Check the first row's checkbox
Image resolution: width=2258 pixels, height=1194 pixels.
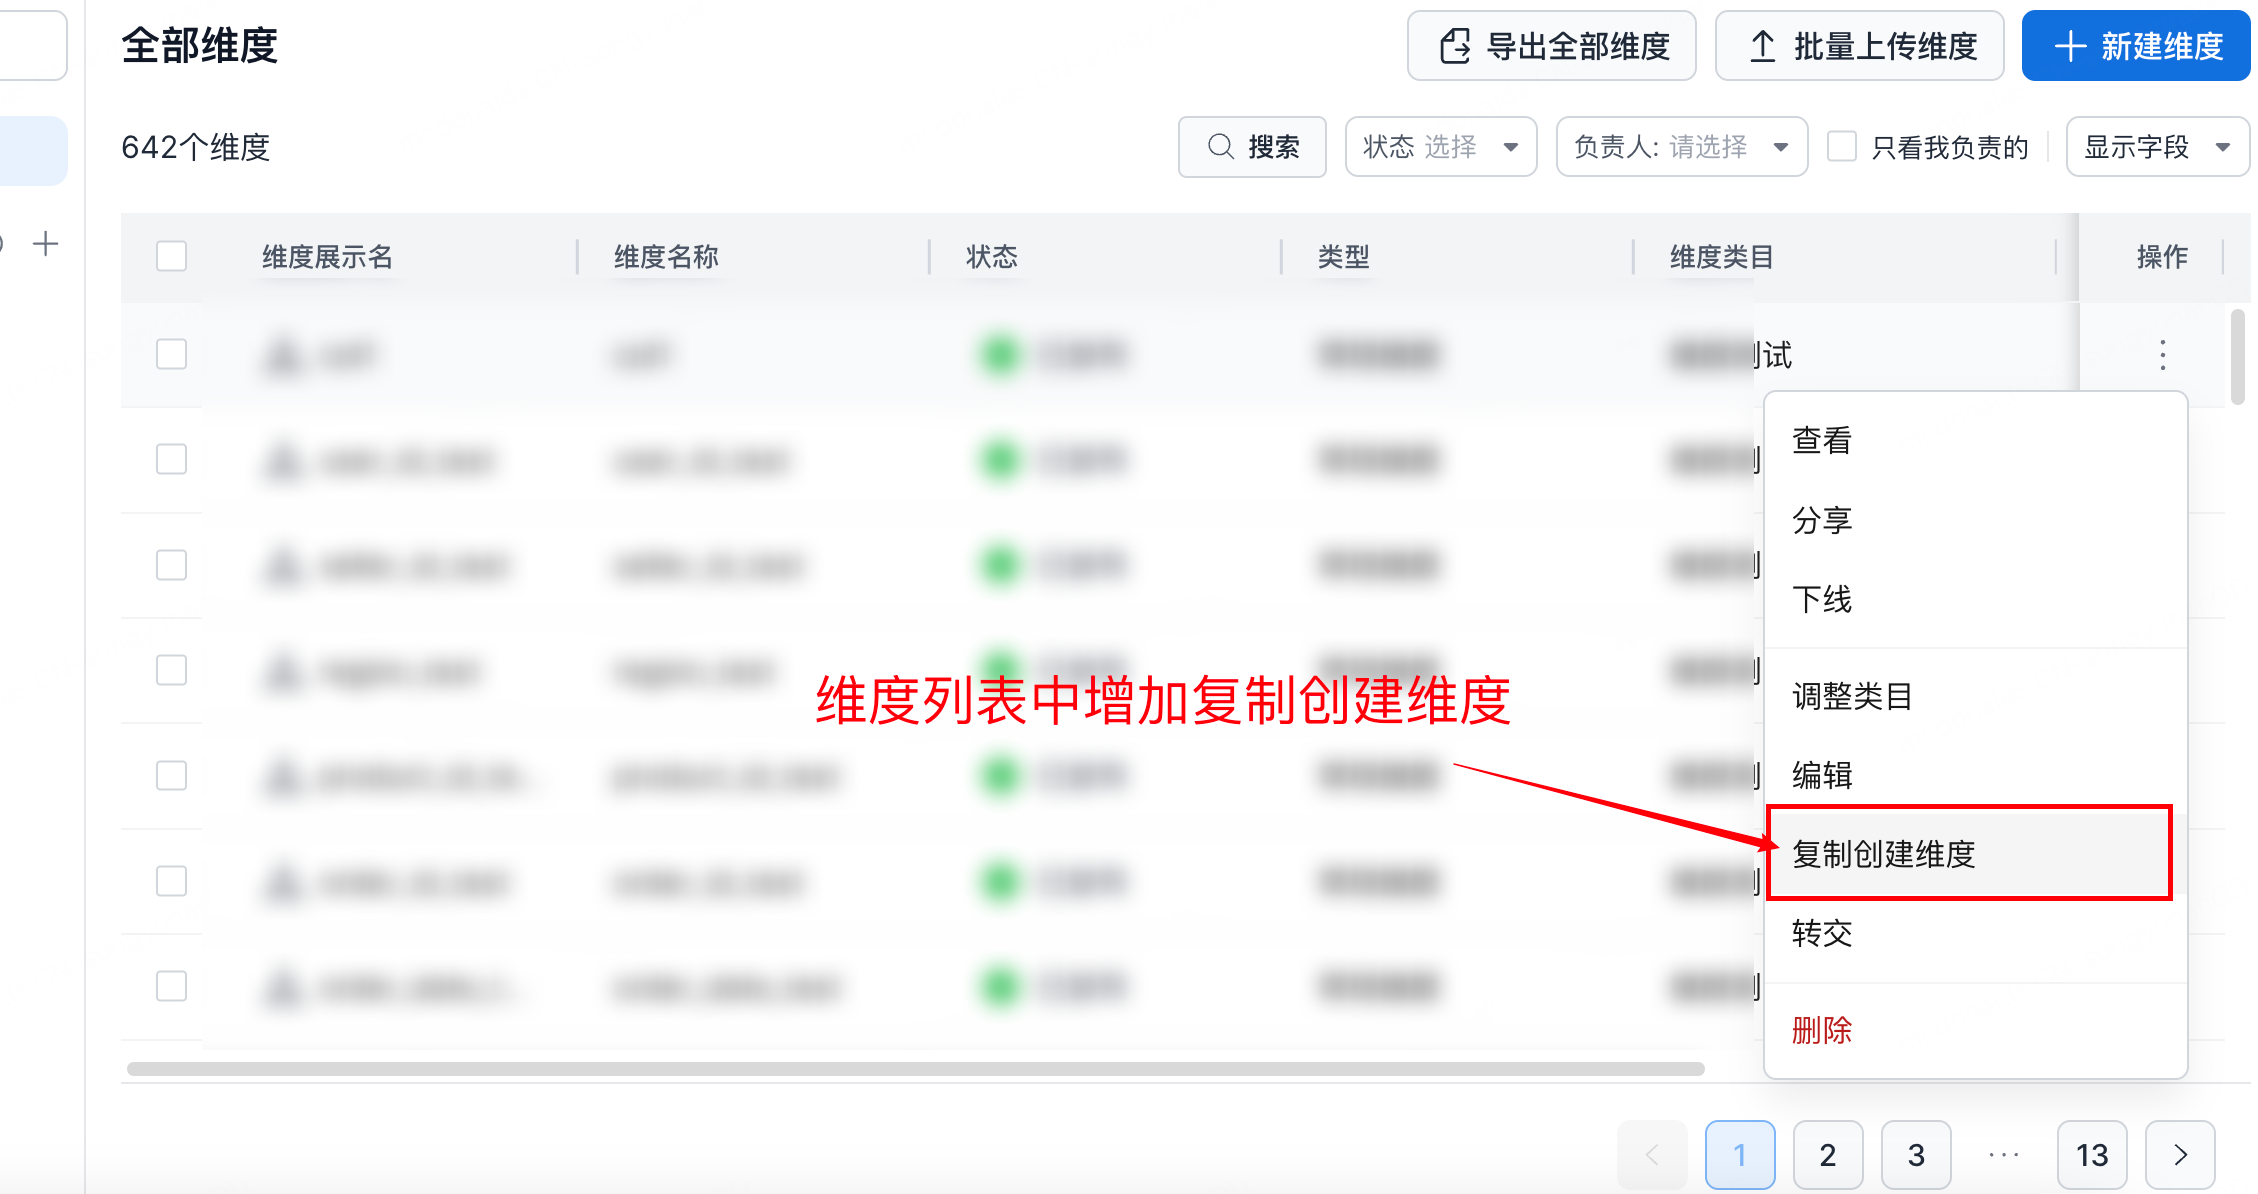click(x=172, y=354)
